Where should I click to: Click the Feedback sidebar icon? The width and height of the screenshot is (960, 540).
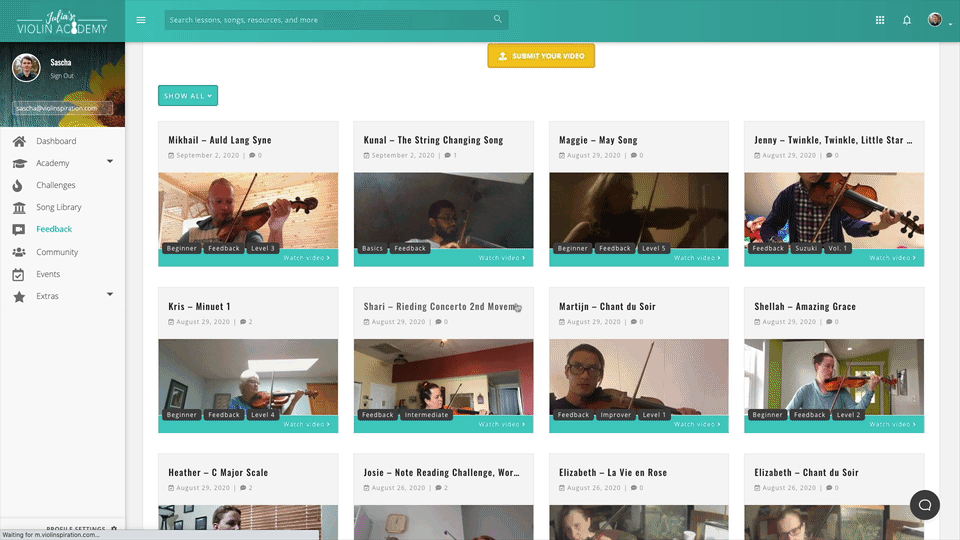point(18,230)
